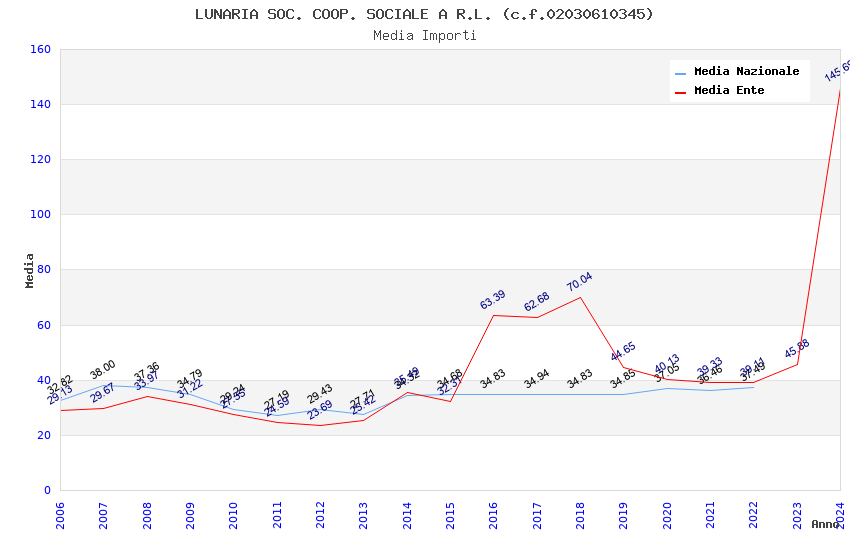Viewport: 850px width, 550px height.
Task: Click the Media Importi subtitle
Action: pyautogui.click(x=424, y=36)
